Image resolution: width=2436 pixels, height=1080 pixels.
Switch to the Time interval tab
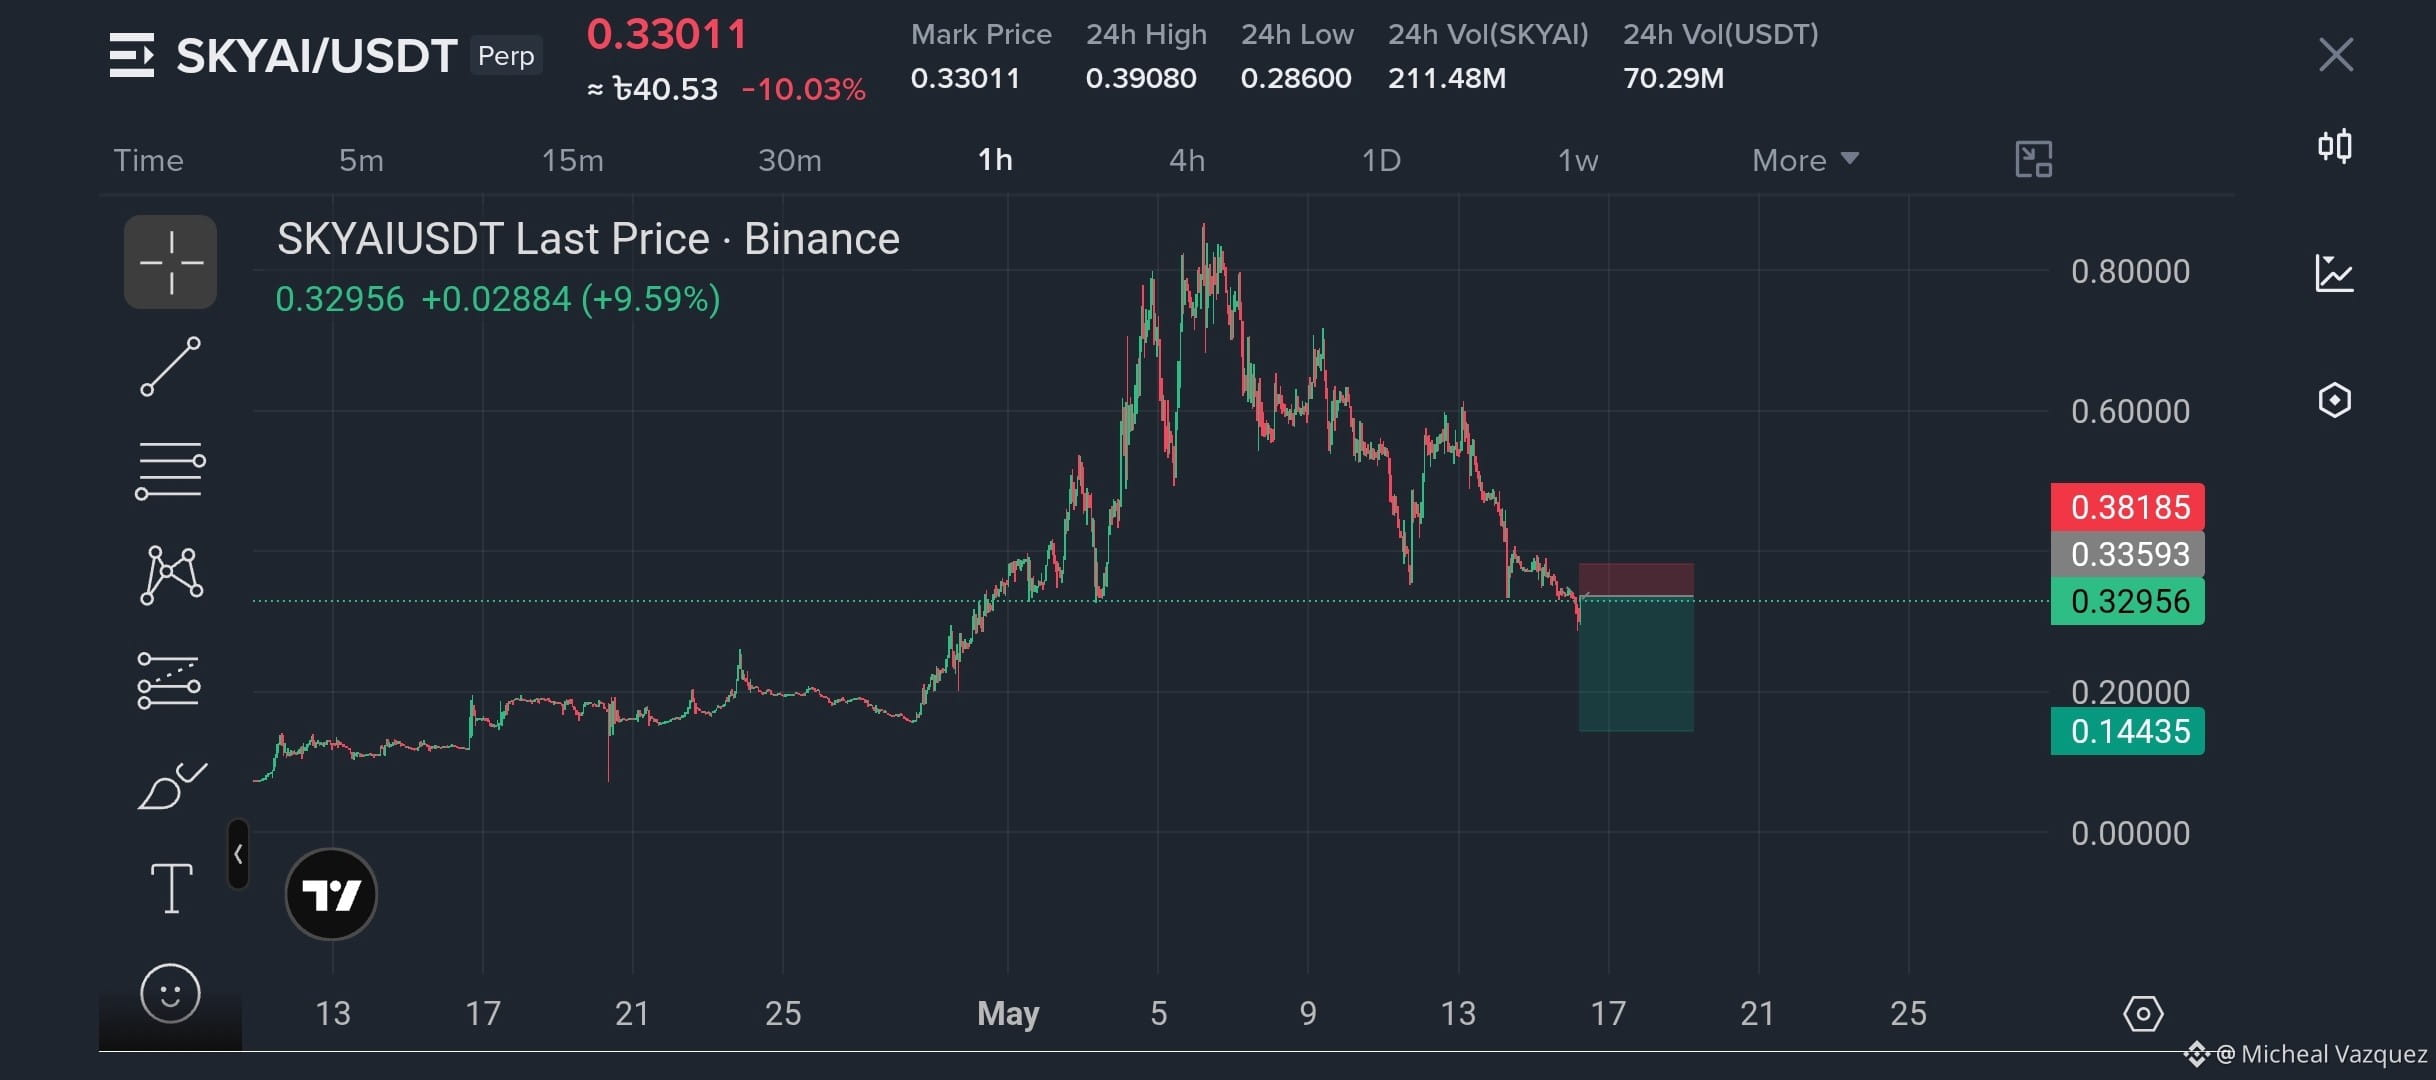148,160
